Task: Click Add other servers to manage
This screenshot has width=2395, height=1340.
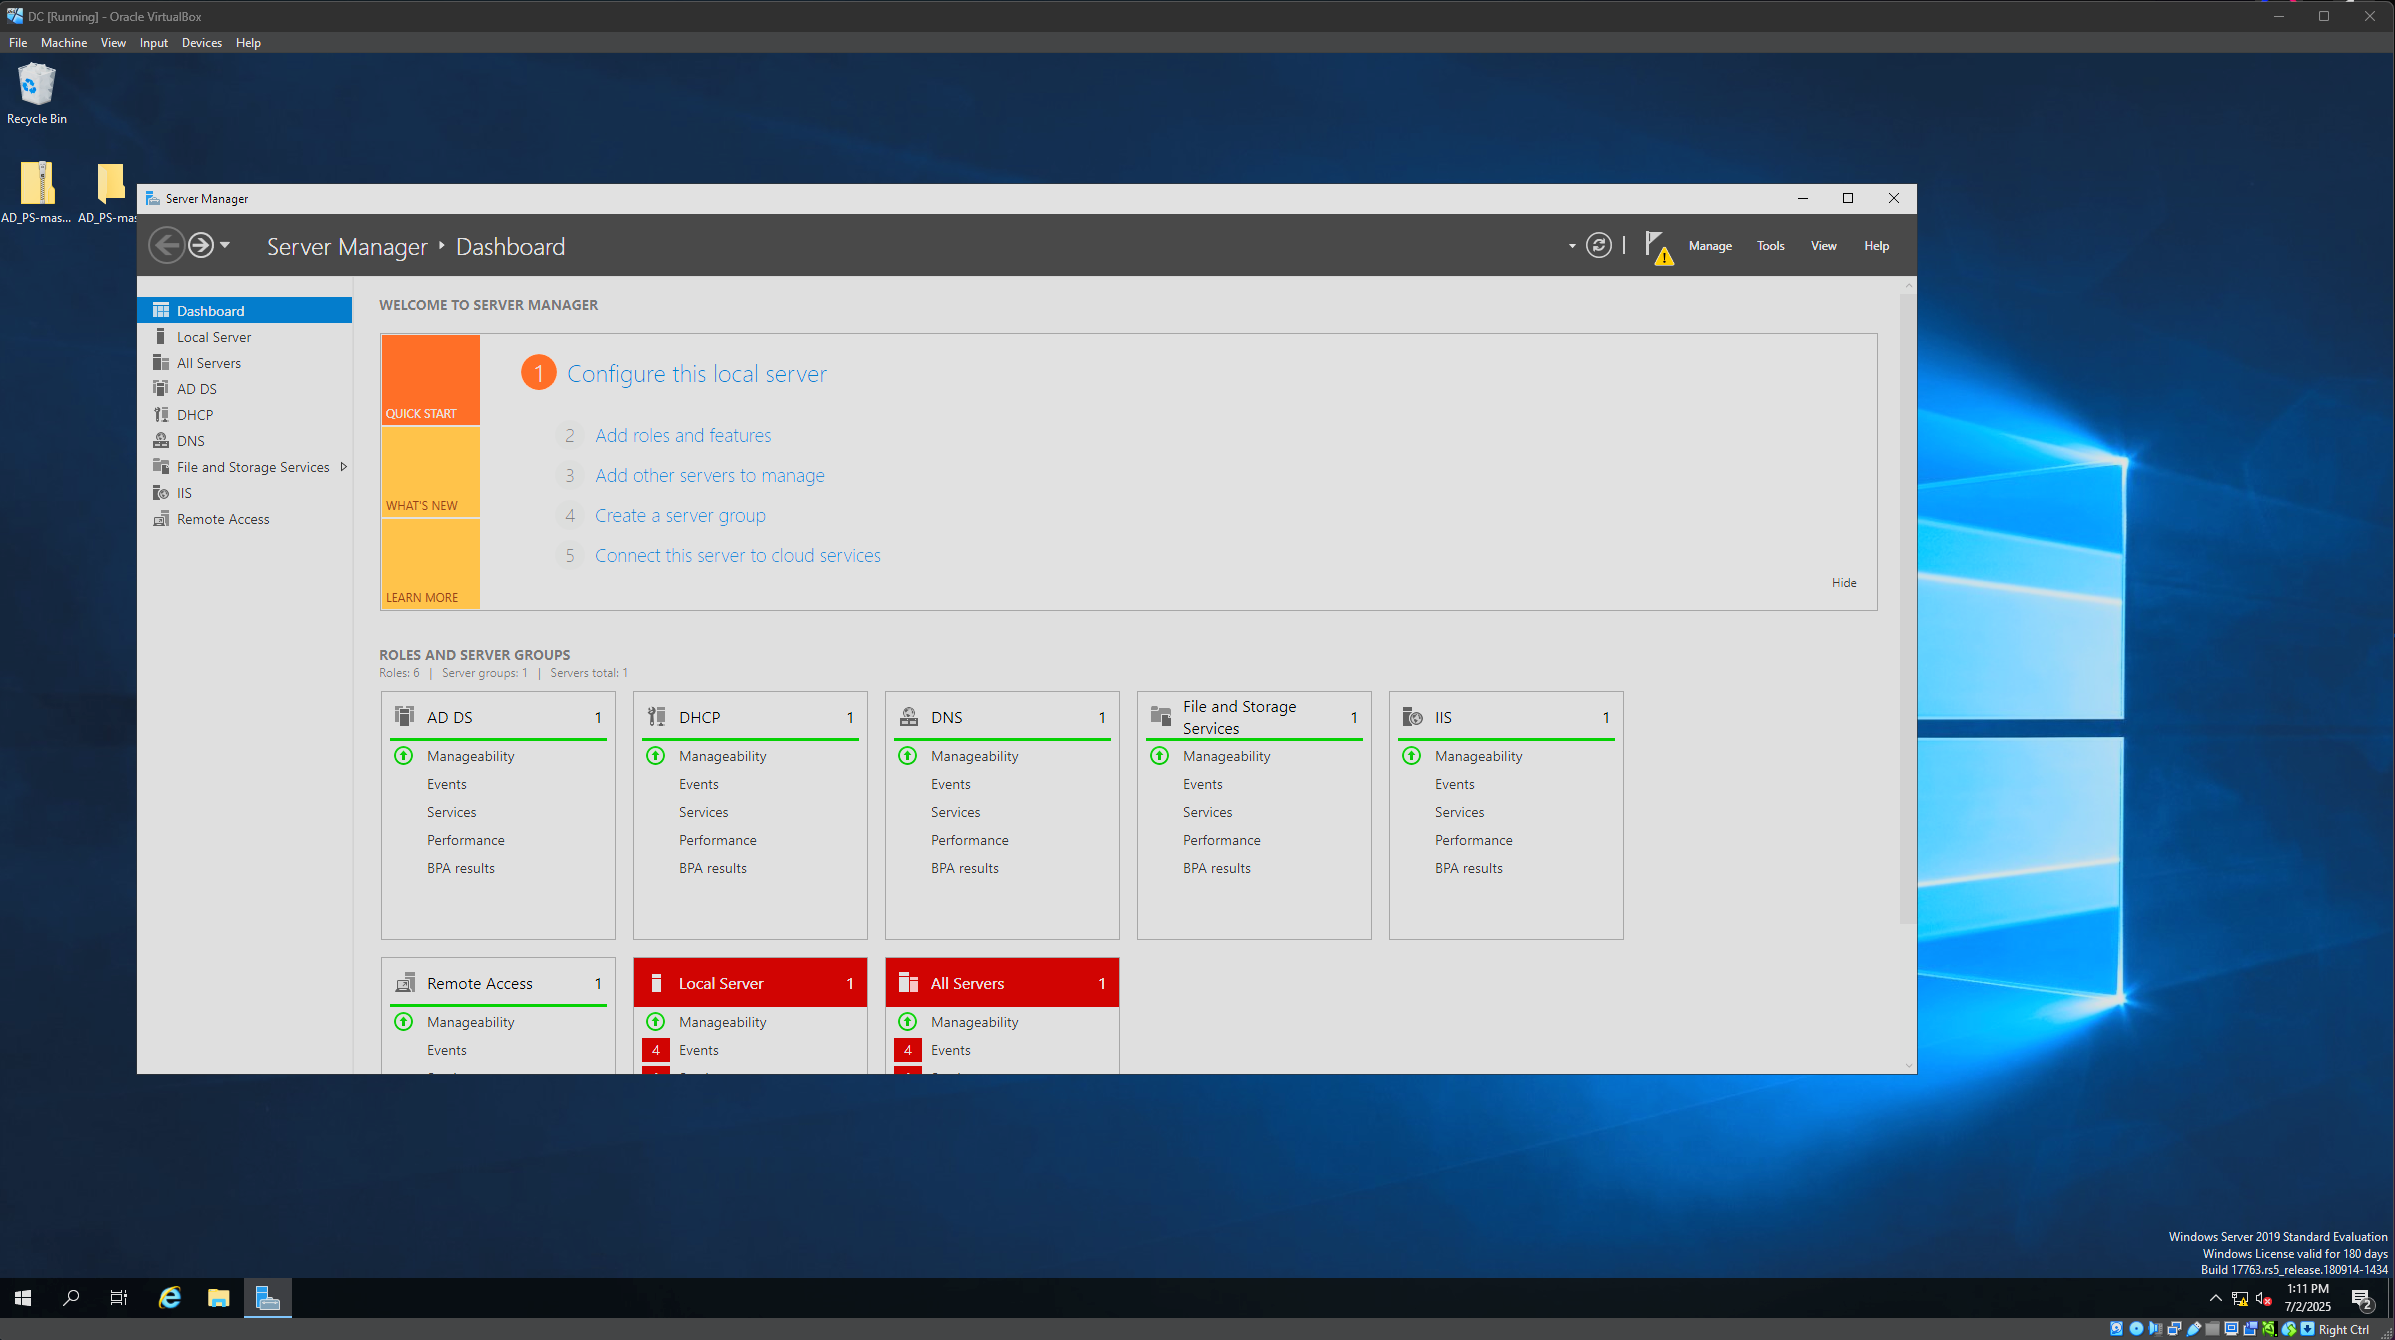Action: [710, 476]
